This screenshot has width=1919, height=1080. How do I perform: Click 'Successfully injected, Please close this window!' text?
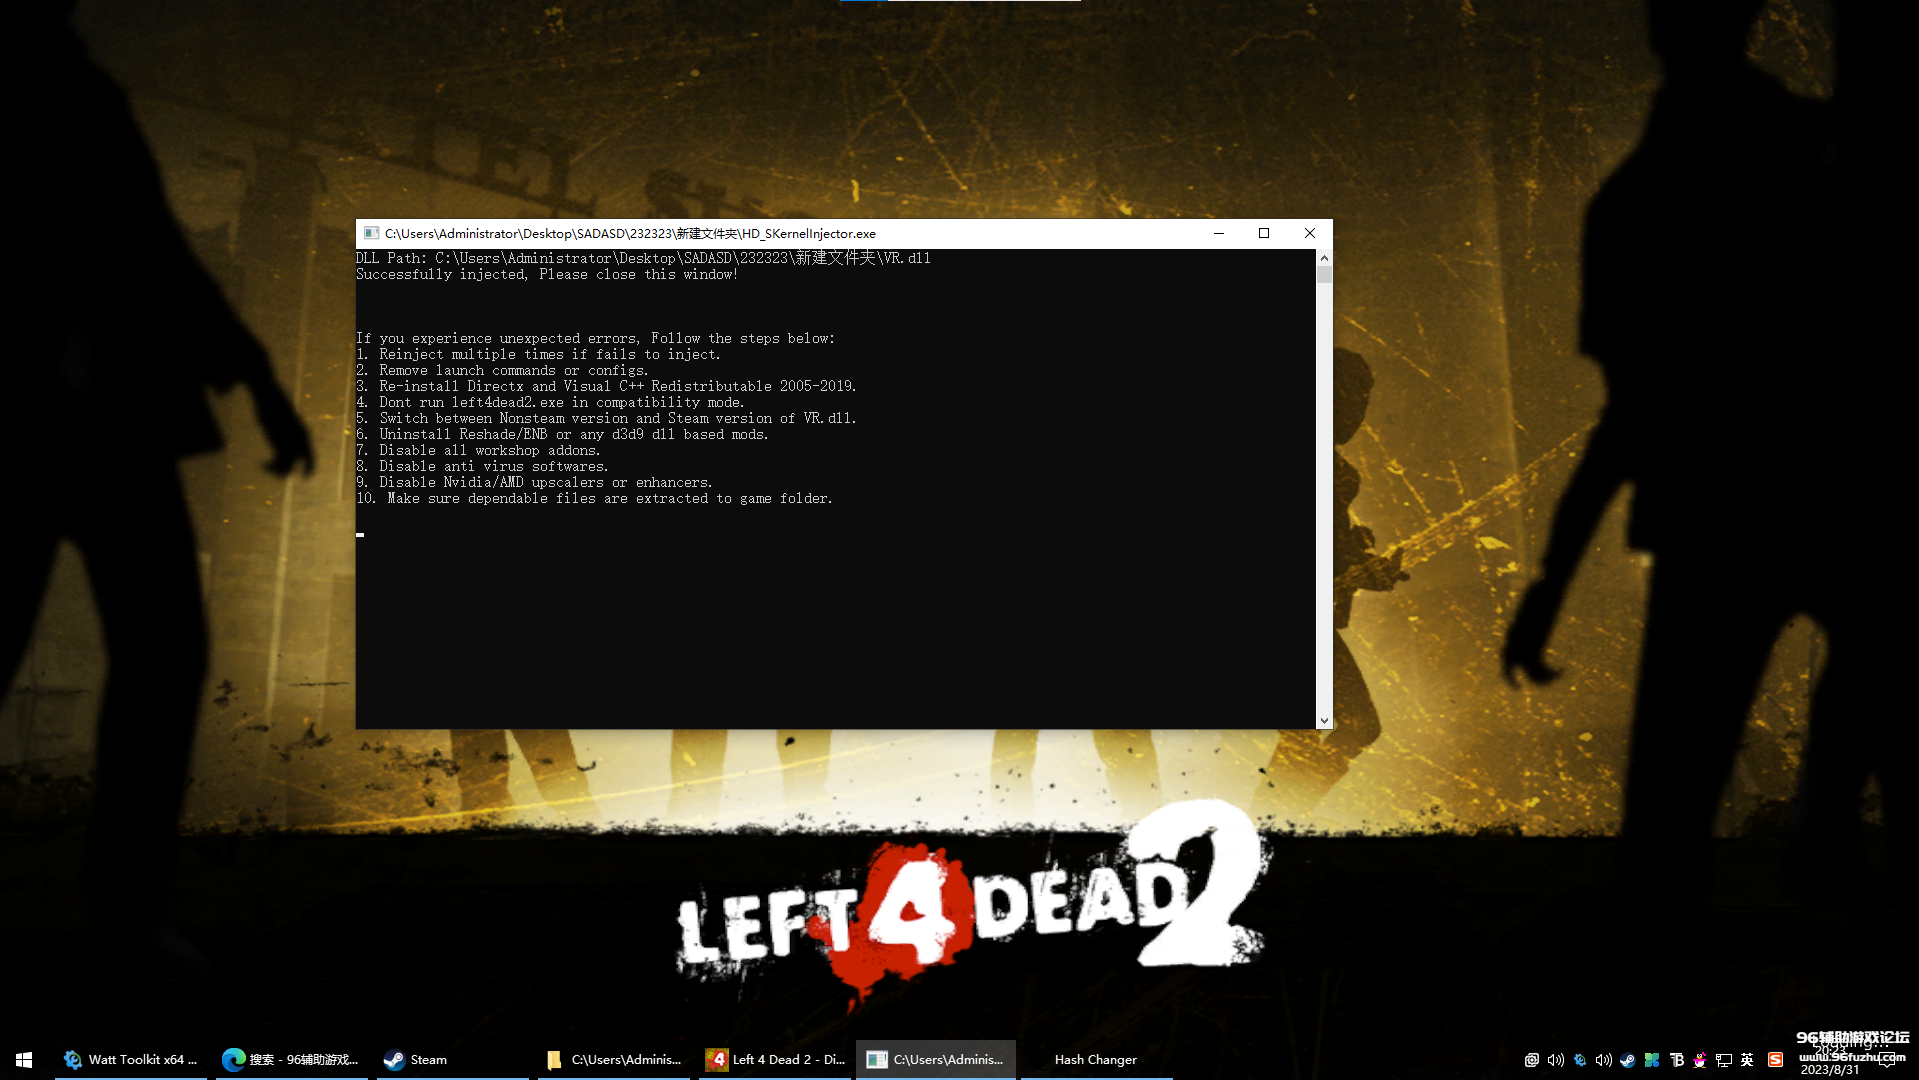point(547,274)
